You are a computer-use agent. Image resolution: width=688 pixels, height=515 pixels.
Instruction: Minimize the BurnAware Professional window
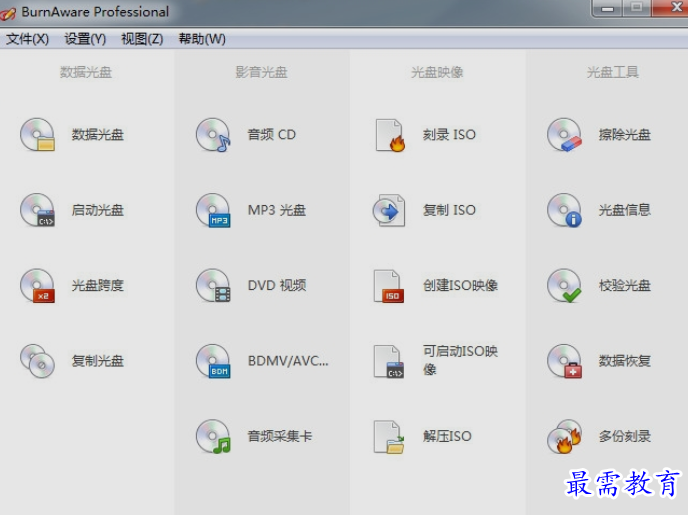(607, 7)
